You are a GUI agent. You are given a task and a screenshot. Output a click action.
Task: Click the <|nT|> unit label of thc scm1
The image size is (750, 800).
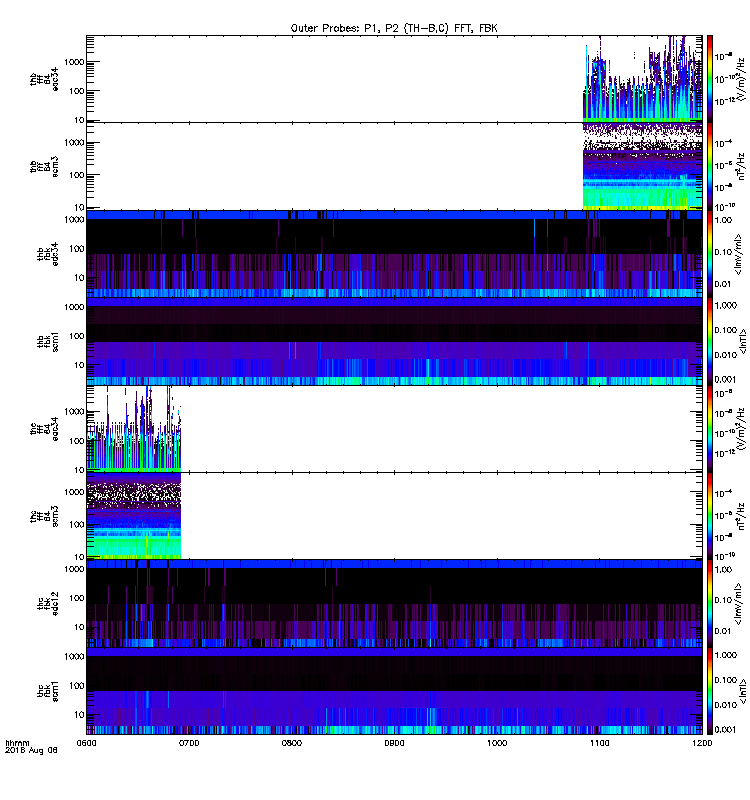pyautogui.click(x=743, y=691)
